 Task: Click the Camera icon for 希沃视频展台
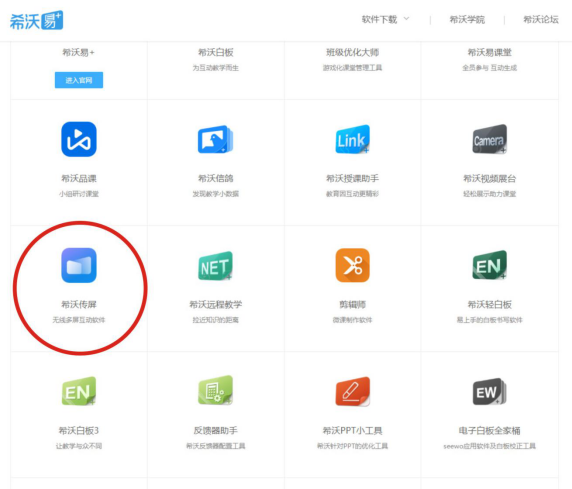pyautogui.click(x=490, y=139)
